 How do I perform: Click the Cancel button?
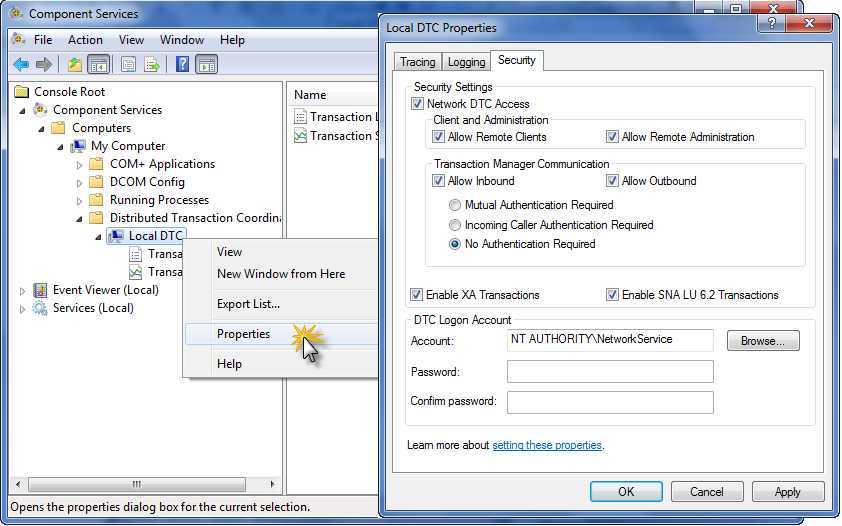pos(707,492)
